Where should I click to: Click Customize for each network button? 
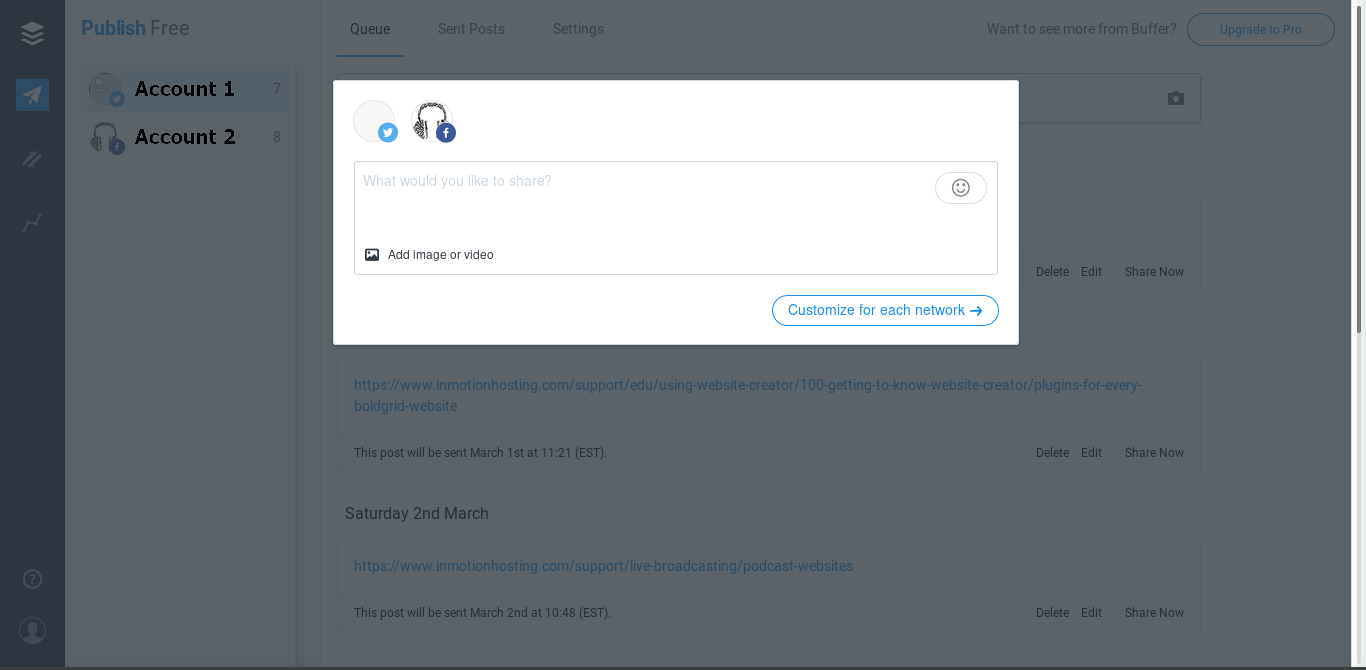[885, 310]
